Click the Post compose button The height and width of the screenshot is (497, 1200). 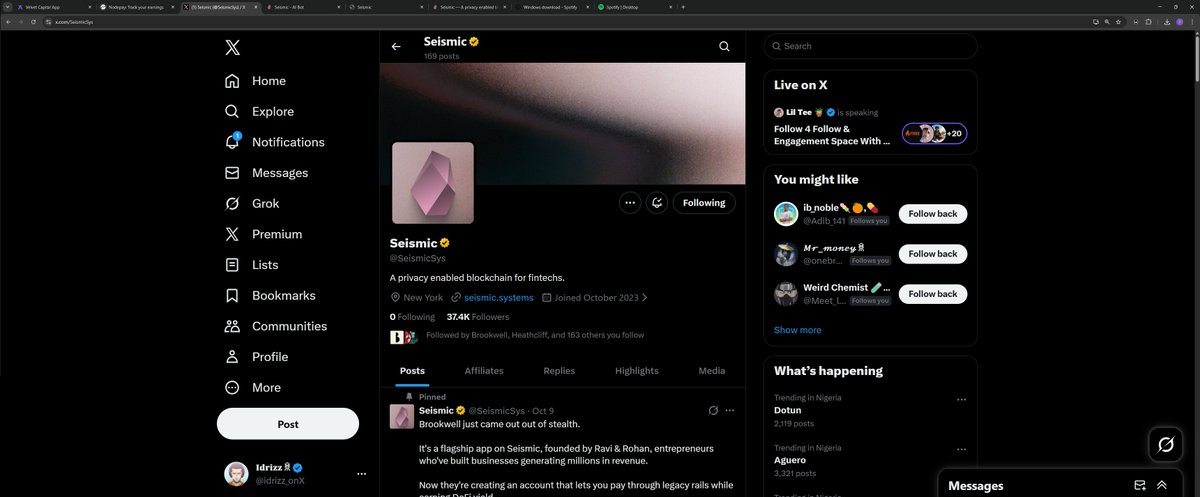[288, 424]
